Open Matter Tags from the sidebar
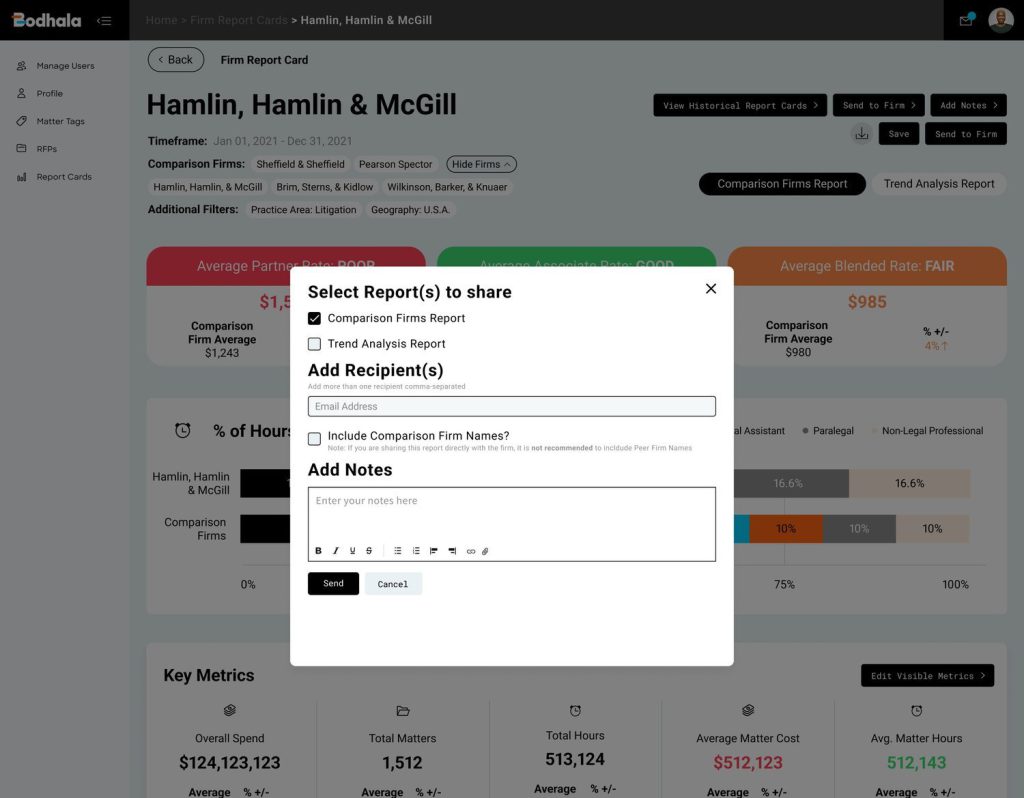The width and height of the screenshot is (1024, 798). 51,121
